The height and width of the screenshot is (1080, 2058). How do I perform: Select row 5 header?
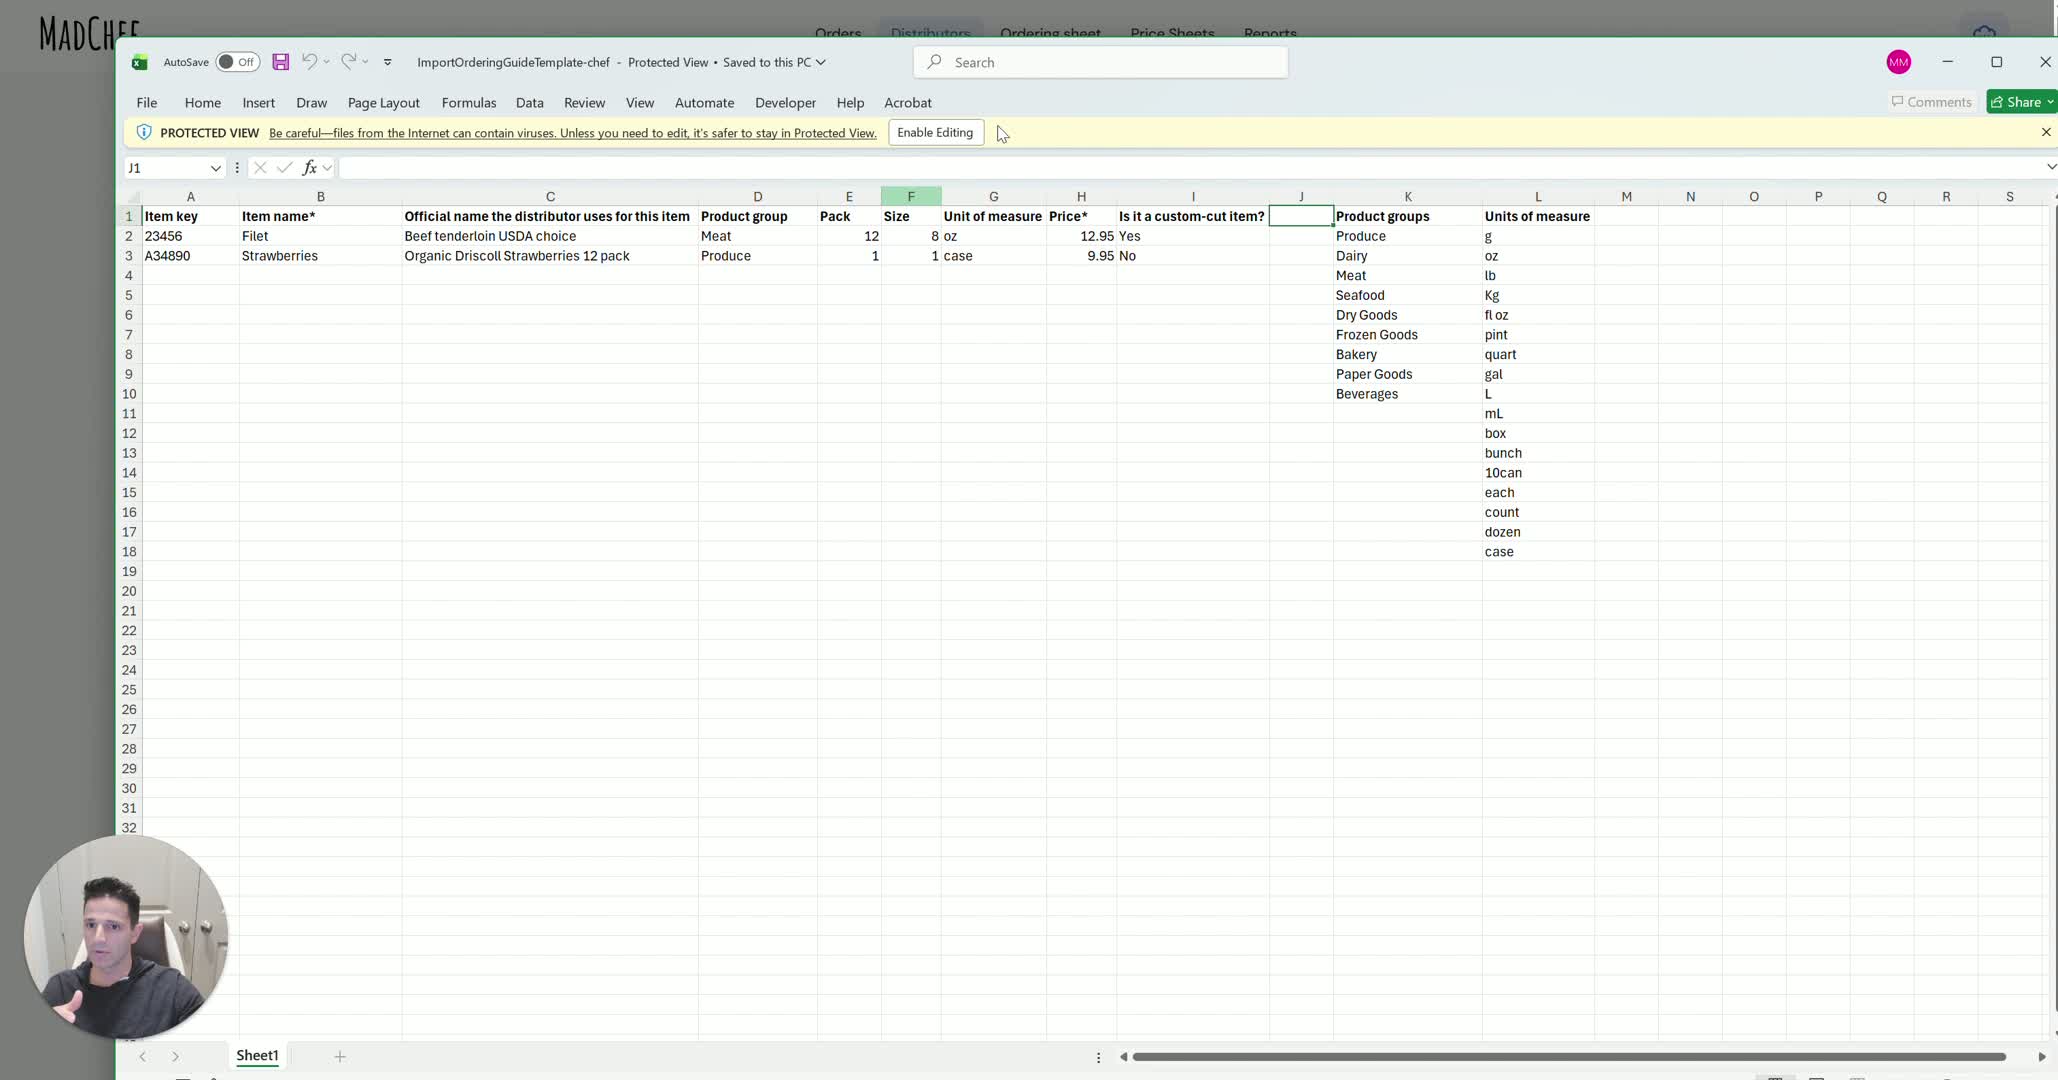129,295
